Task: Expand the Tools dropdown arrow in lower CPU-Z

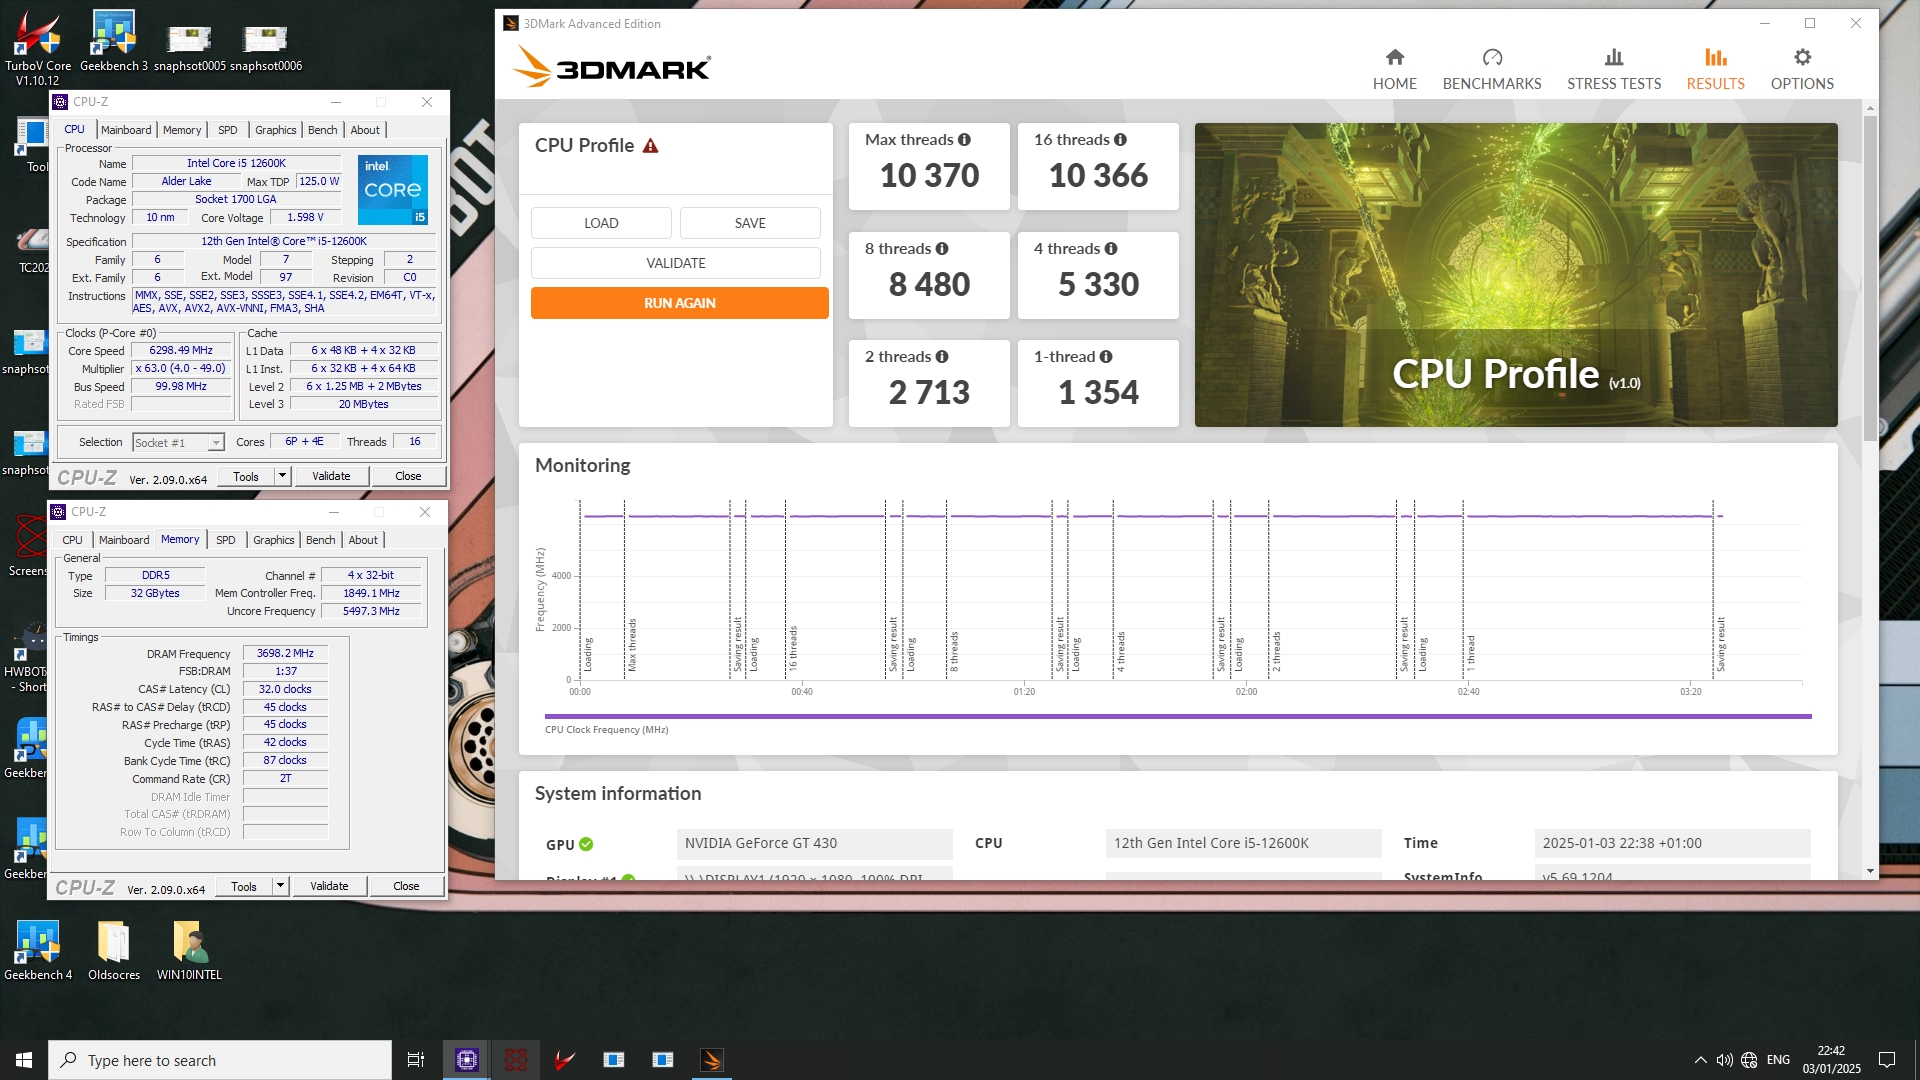Action: (280, 887)
